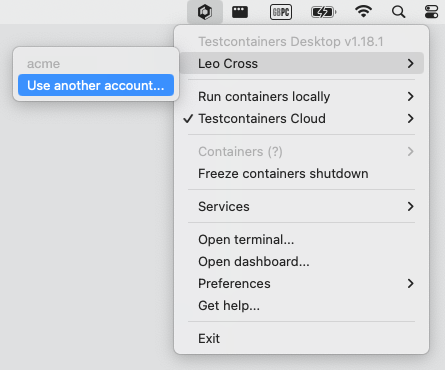The height and width of the screenshot is (370, 445).
Task: Expand the Preferences submenu chevron
Action: (410, 283)
